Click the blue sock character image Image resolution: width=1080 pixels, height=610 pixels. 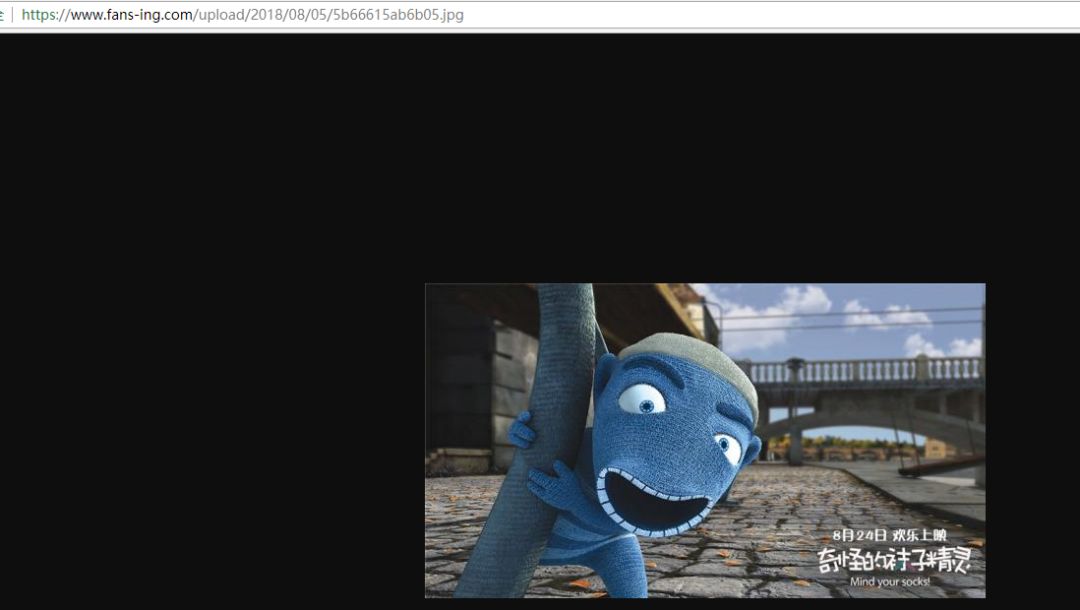705,441
